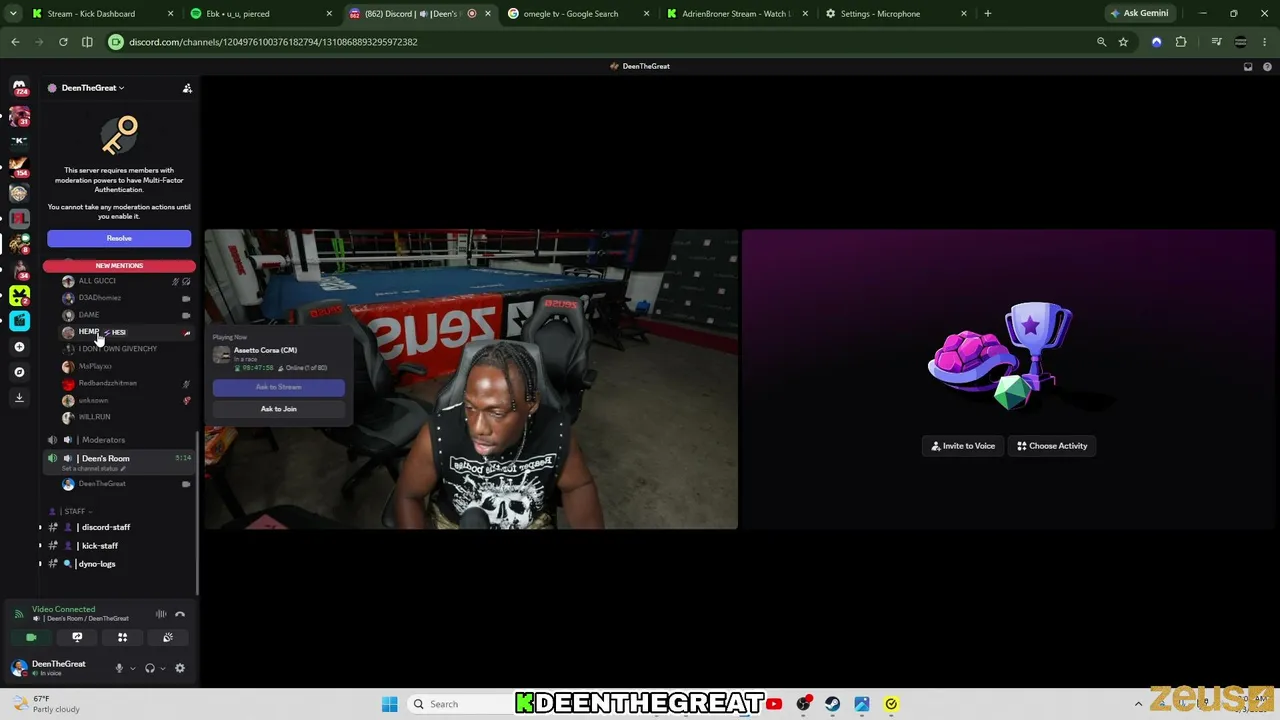
Task: Reload the Discord page
Action: [63, 42]
